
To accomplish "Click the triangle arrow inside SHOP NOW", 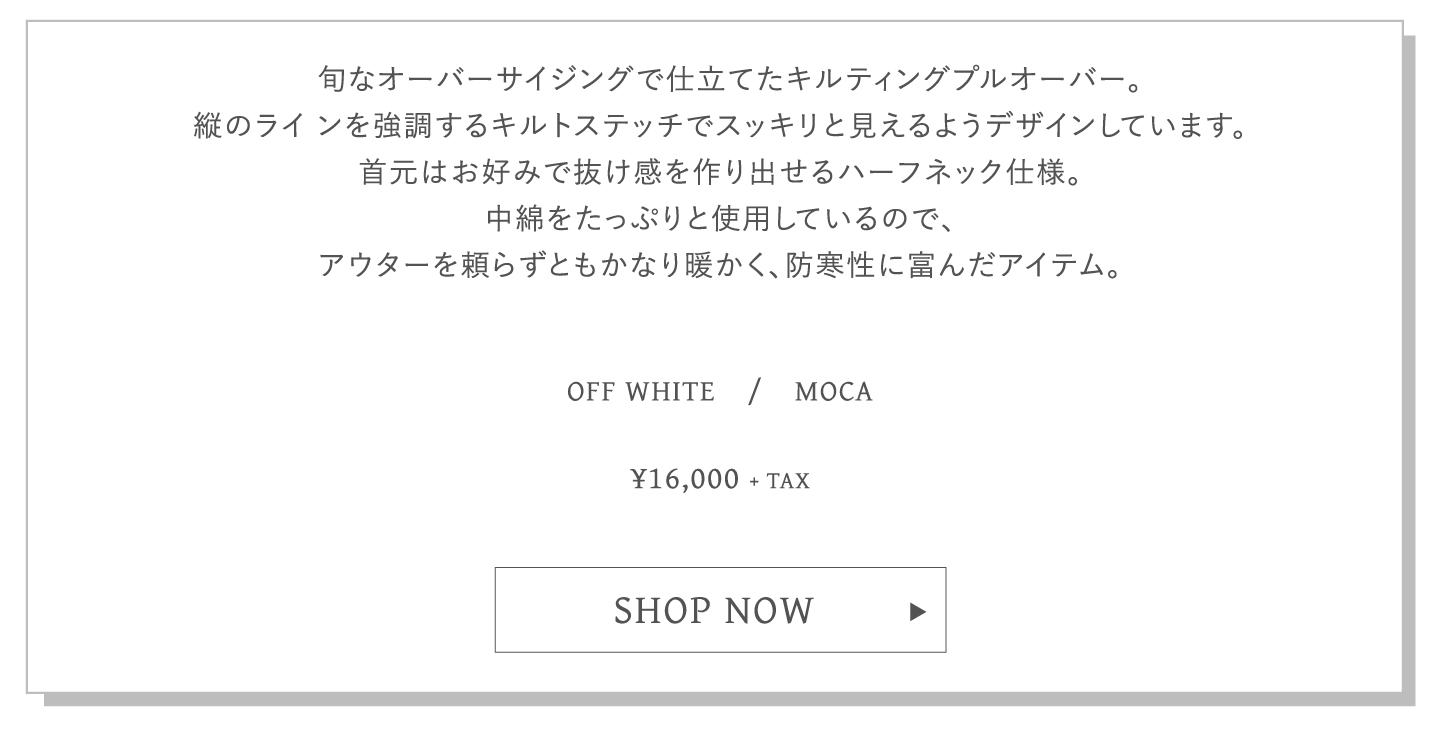I will 918,611.
